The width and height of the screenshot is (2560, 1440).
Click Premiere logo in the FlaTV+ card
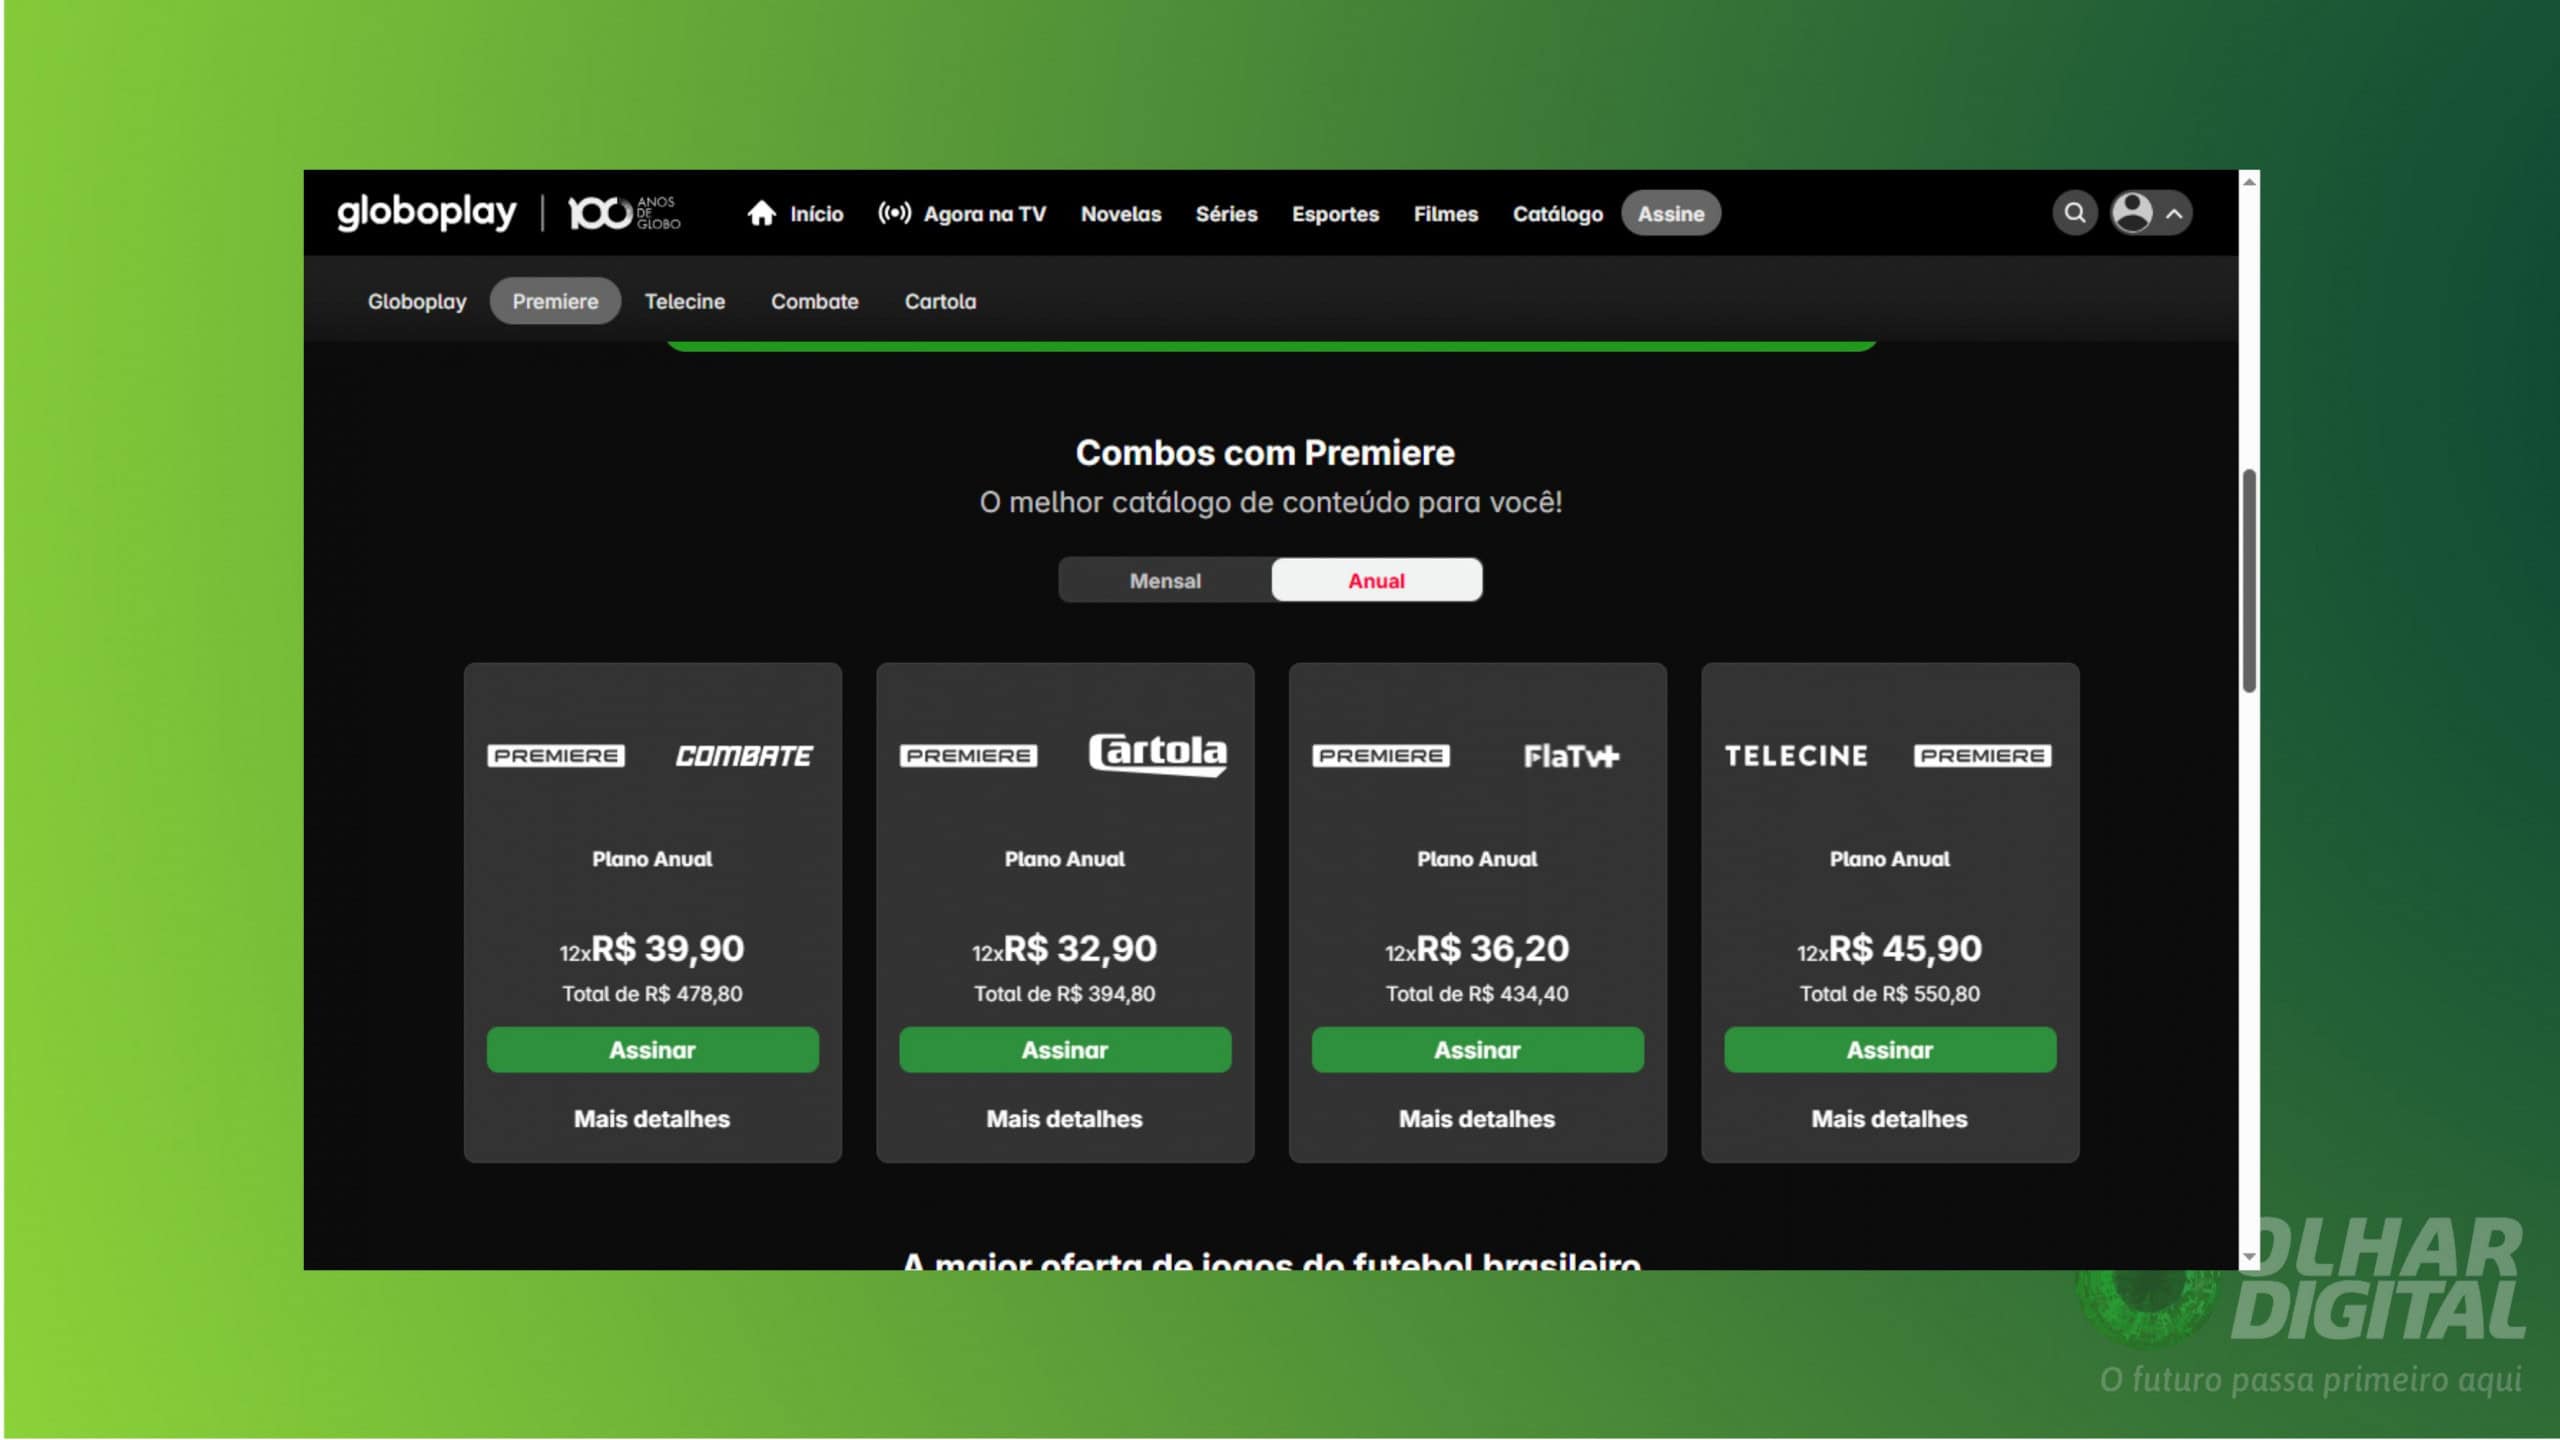(1381, 756)
